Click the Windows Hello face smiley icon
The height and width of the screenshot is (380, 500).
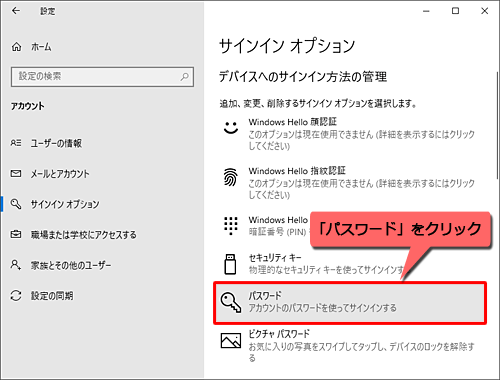pyautogui.click(x=231, y=127)
